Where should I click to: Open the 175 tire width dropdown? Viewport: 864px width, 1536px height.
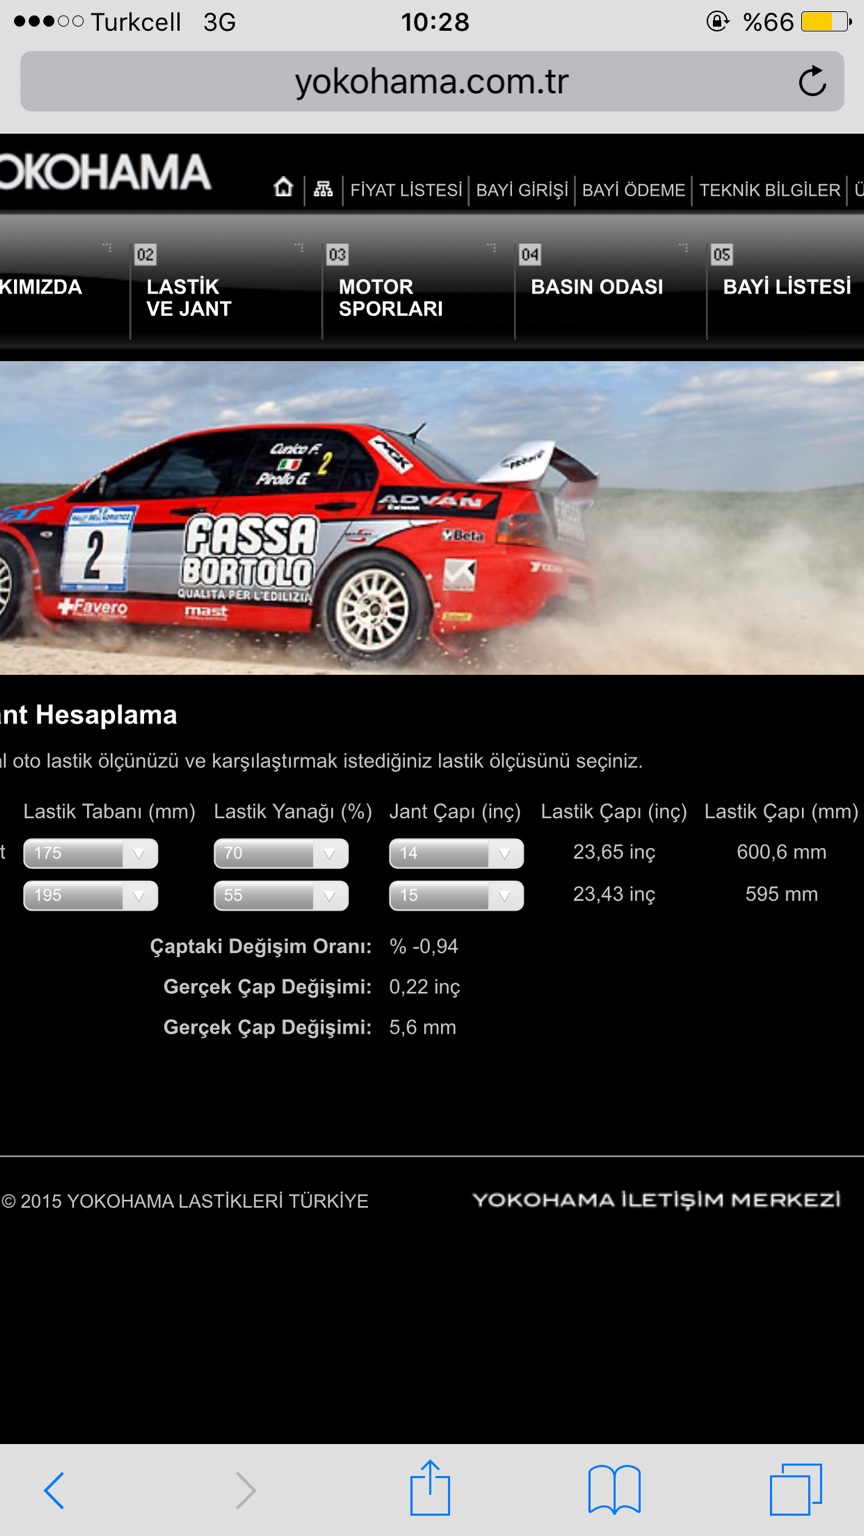[91, 853]
